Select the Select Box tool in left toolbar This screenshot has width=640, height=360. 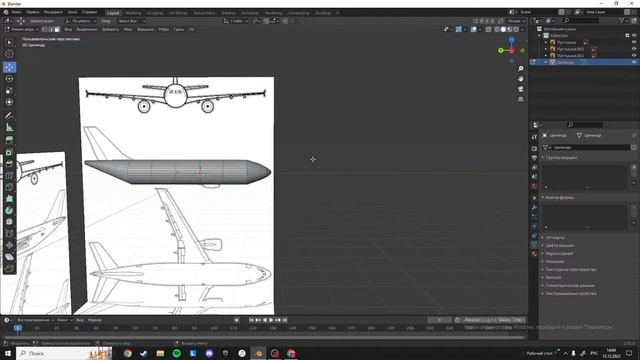click(9, 42)
